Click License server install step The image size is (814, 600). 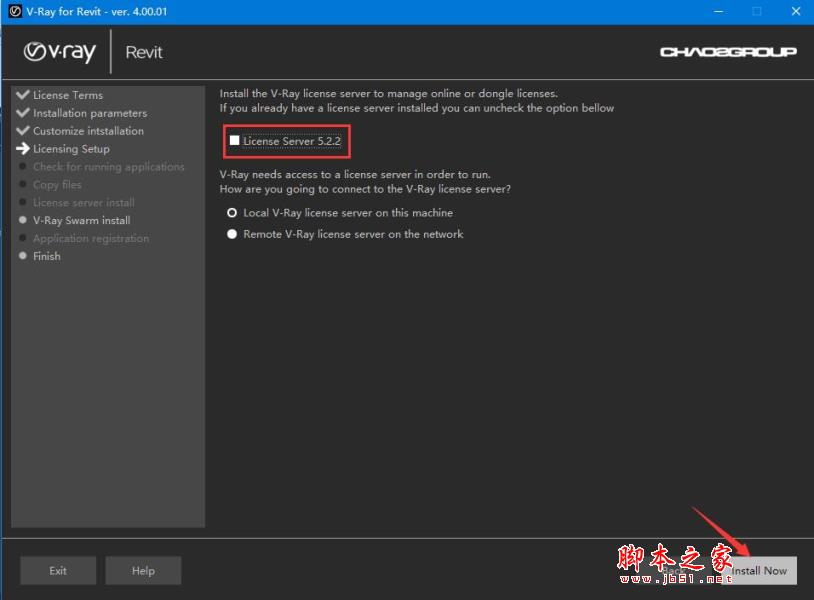pos(84,202)
